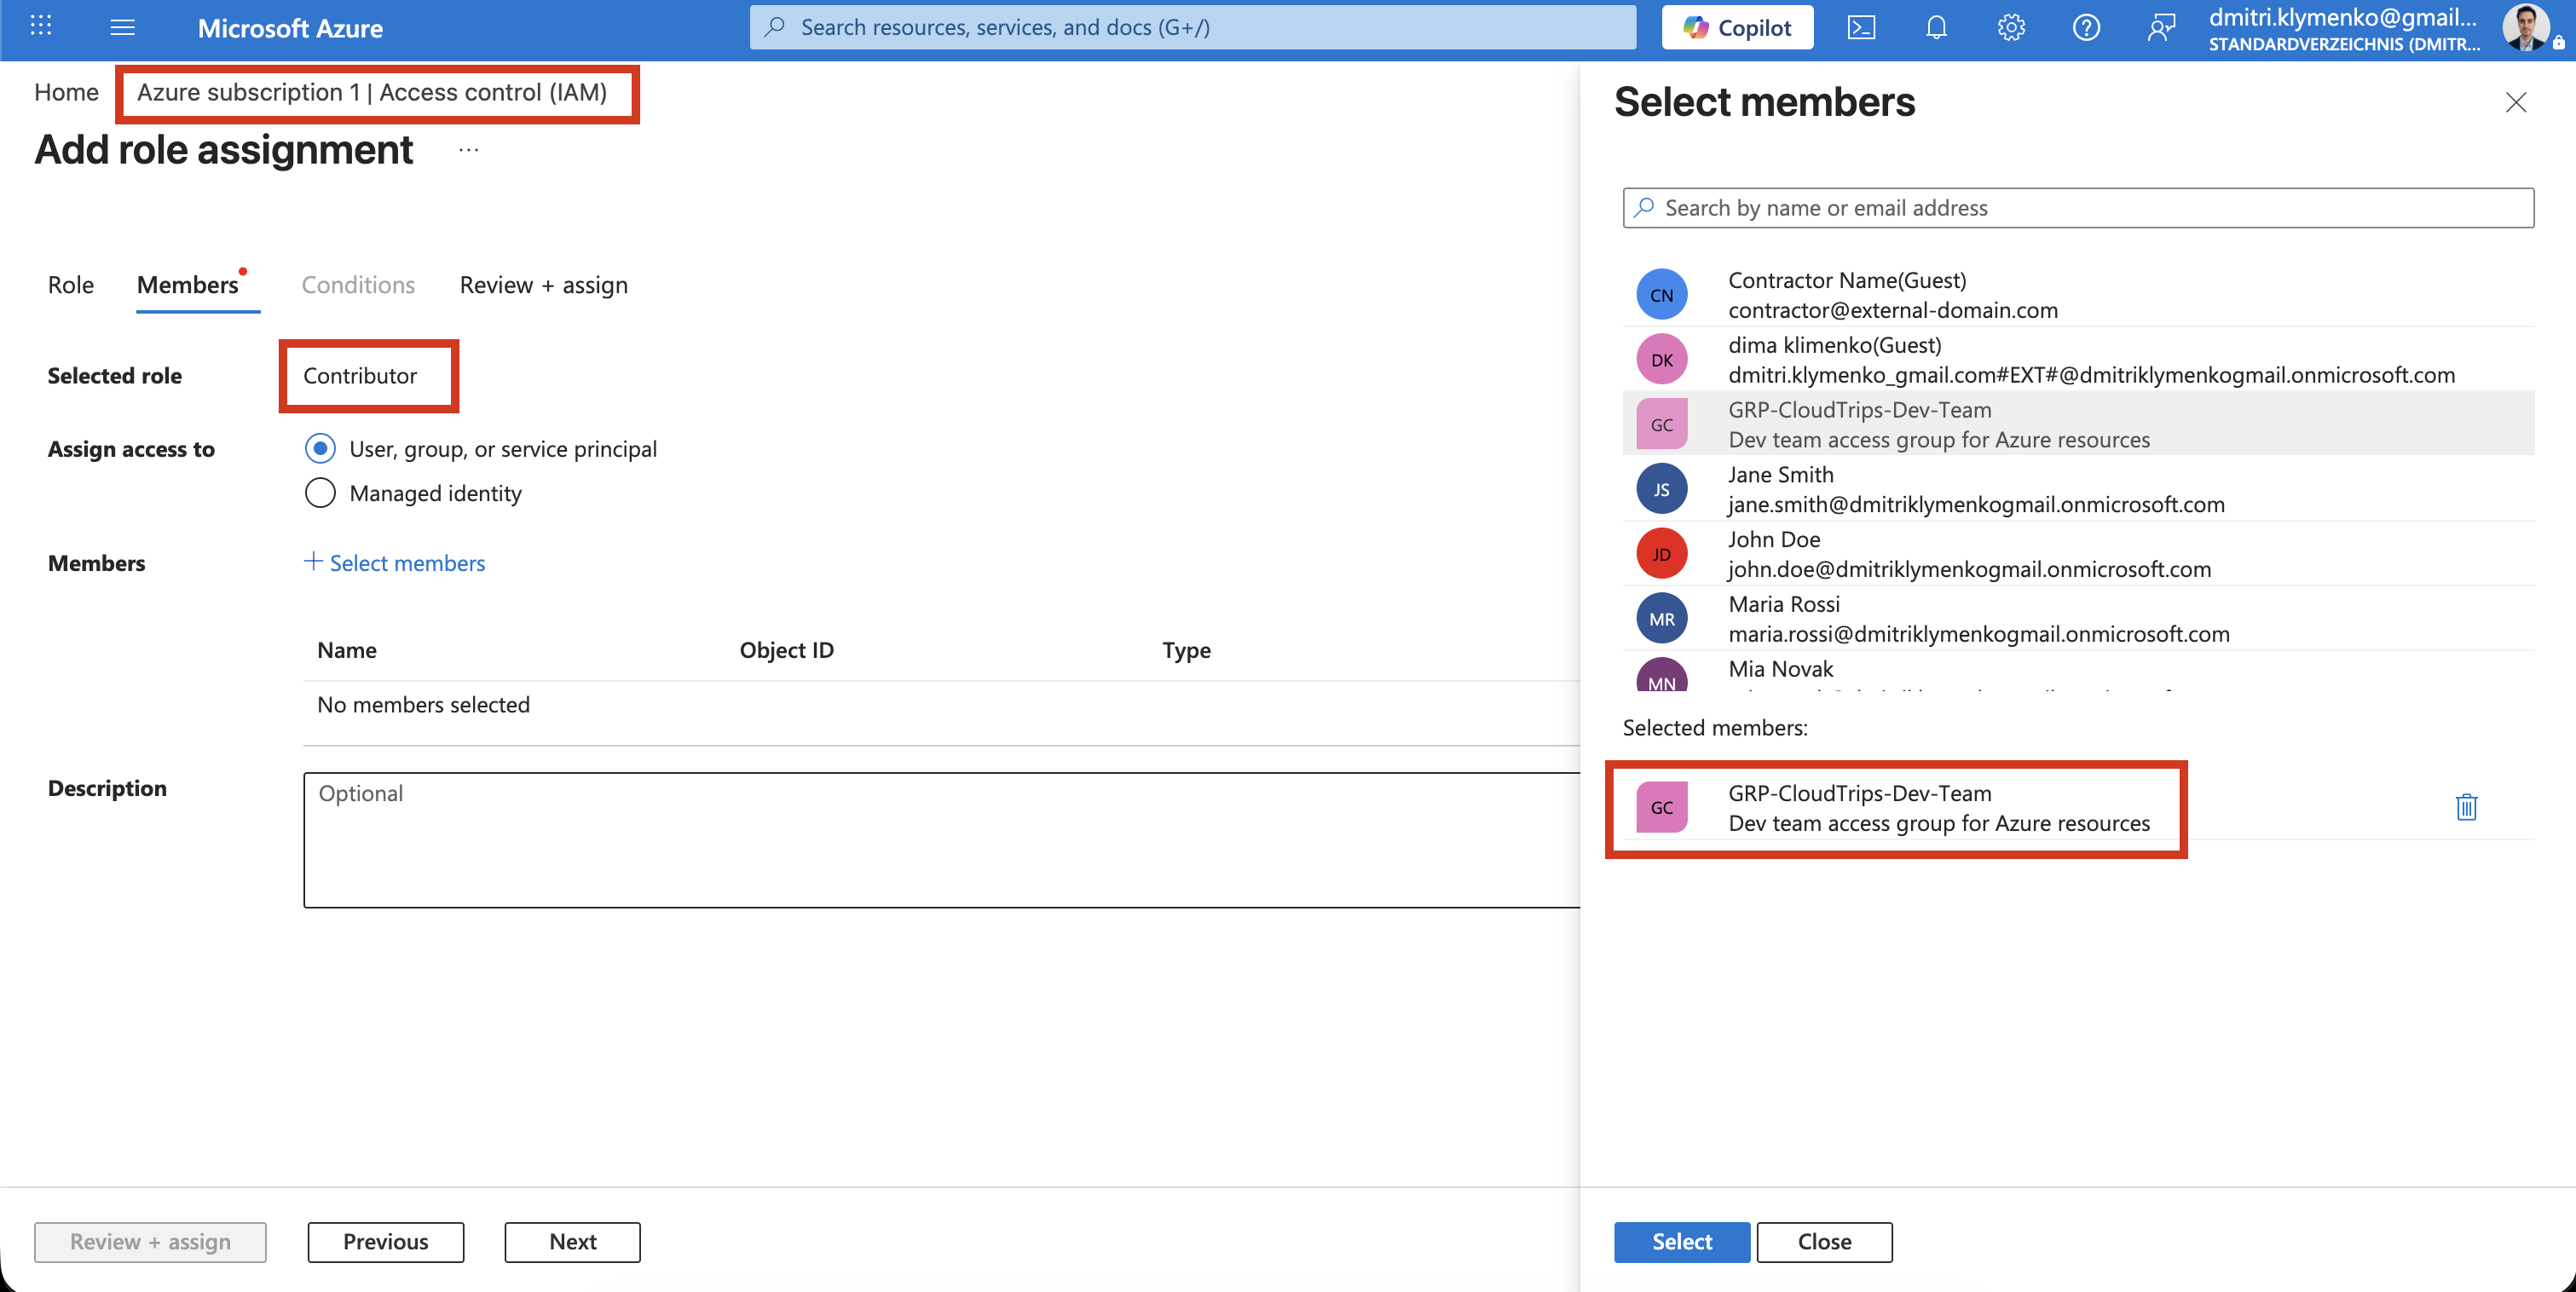Click the JD avatar for John Doe
Screen dimensions: 2576x1292
click(x=1661, y=554)
